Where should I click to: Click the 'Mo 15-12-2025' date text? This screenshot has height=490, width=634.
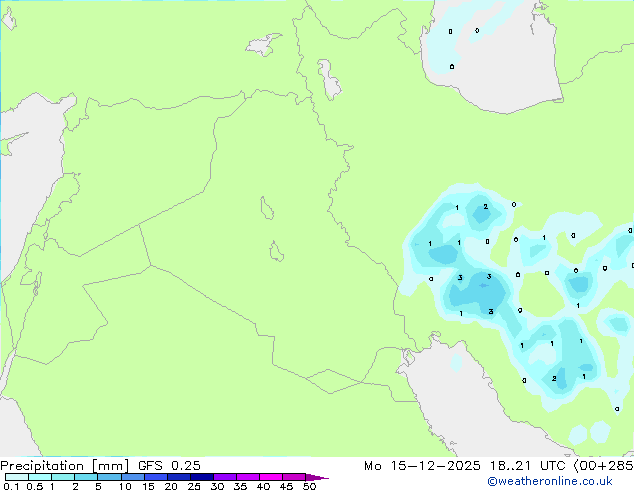(x=422, y=466)
